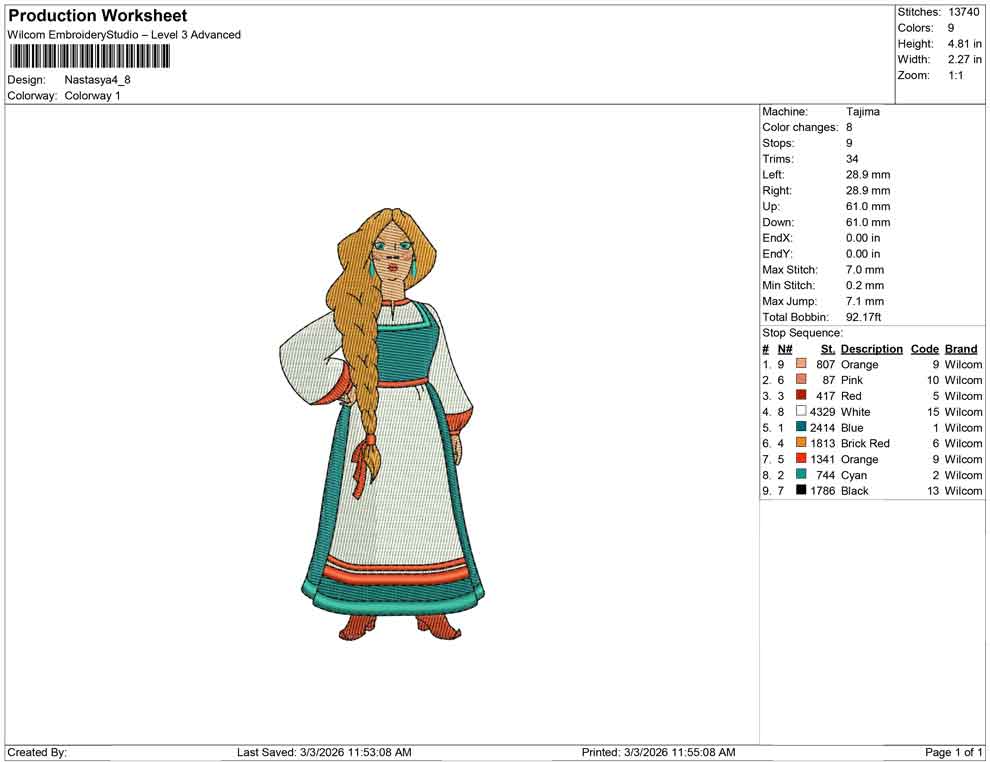Screen dimensions: 990x762
Task: Click the Red 417 color swatch
Action: tap(801, 395)
